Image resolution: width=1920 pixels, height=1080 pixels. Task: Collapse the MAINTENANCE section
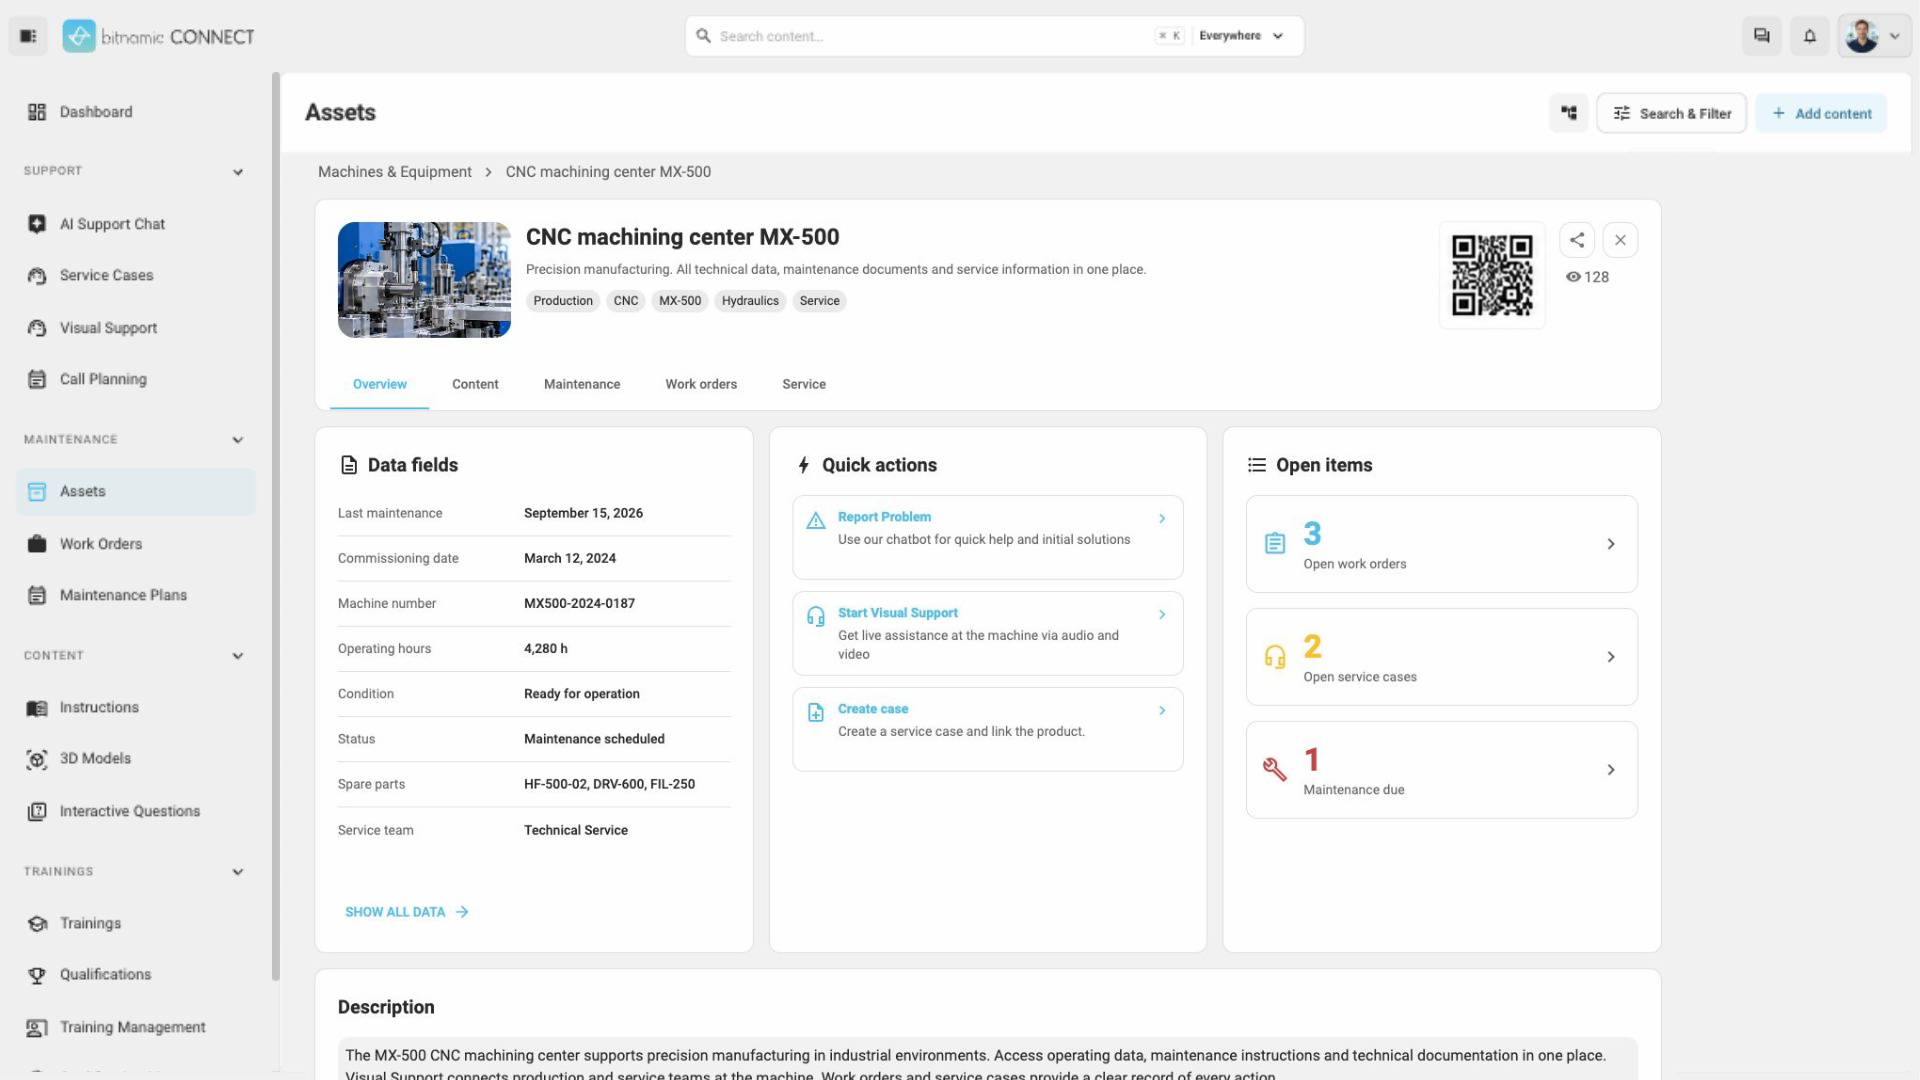tap(238, 440)
